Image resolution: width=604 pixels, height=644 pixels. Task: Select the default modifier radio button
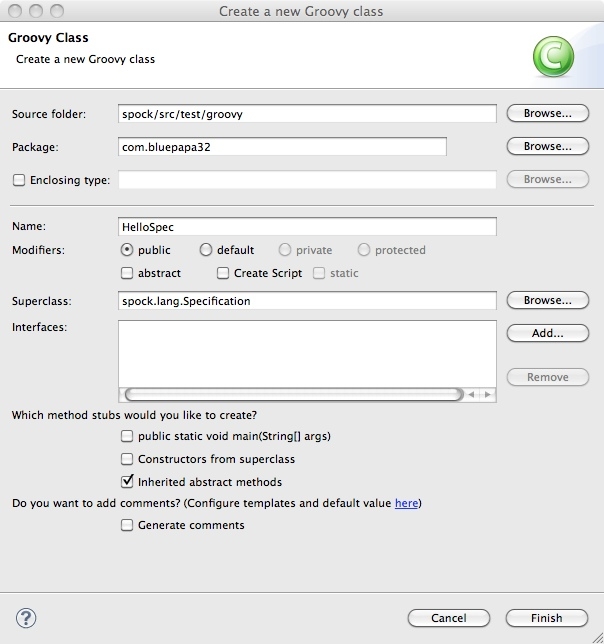(x=206, y=250)
